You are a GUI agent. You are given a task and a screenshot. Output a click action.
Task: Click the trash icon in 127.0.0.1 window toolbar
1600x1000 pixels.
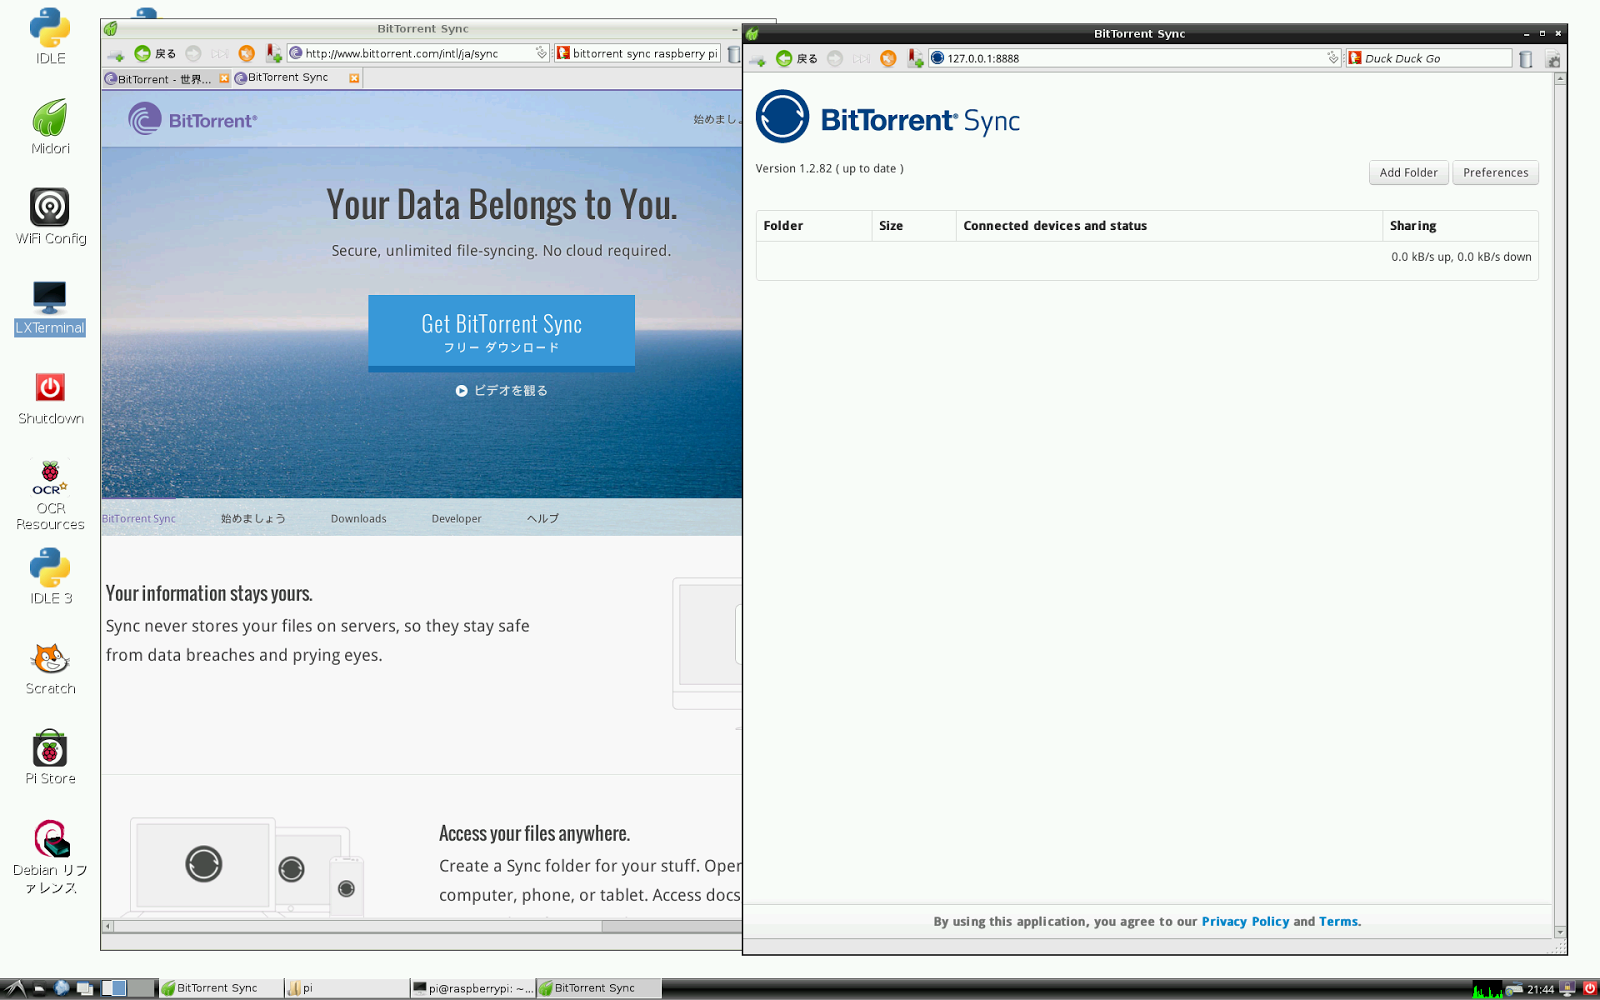coord(1526,59)
